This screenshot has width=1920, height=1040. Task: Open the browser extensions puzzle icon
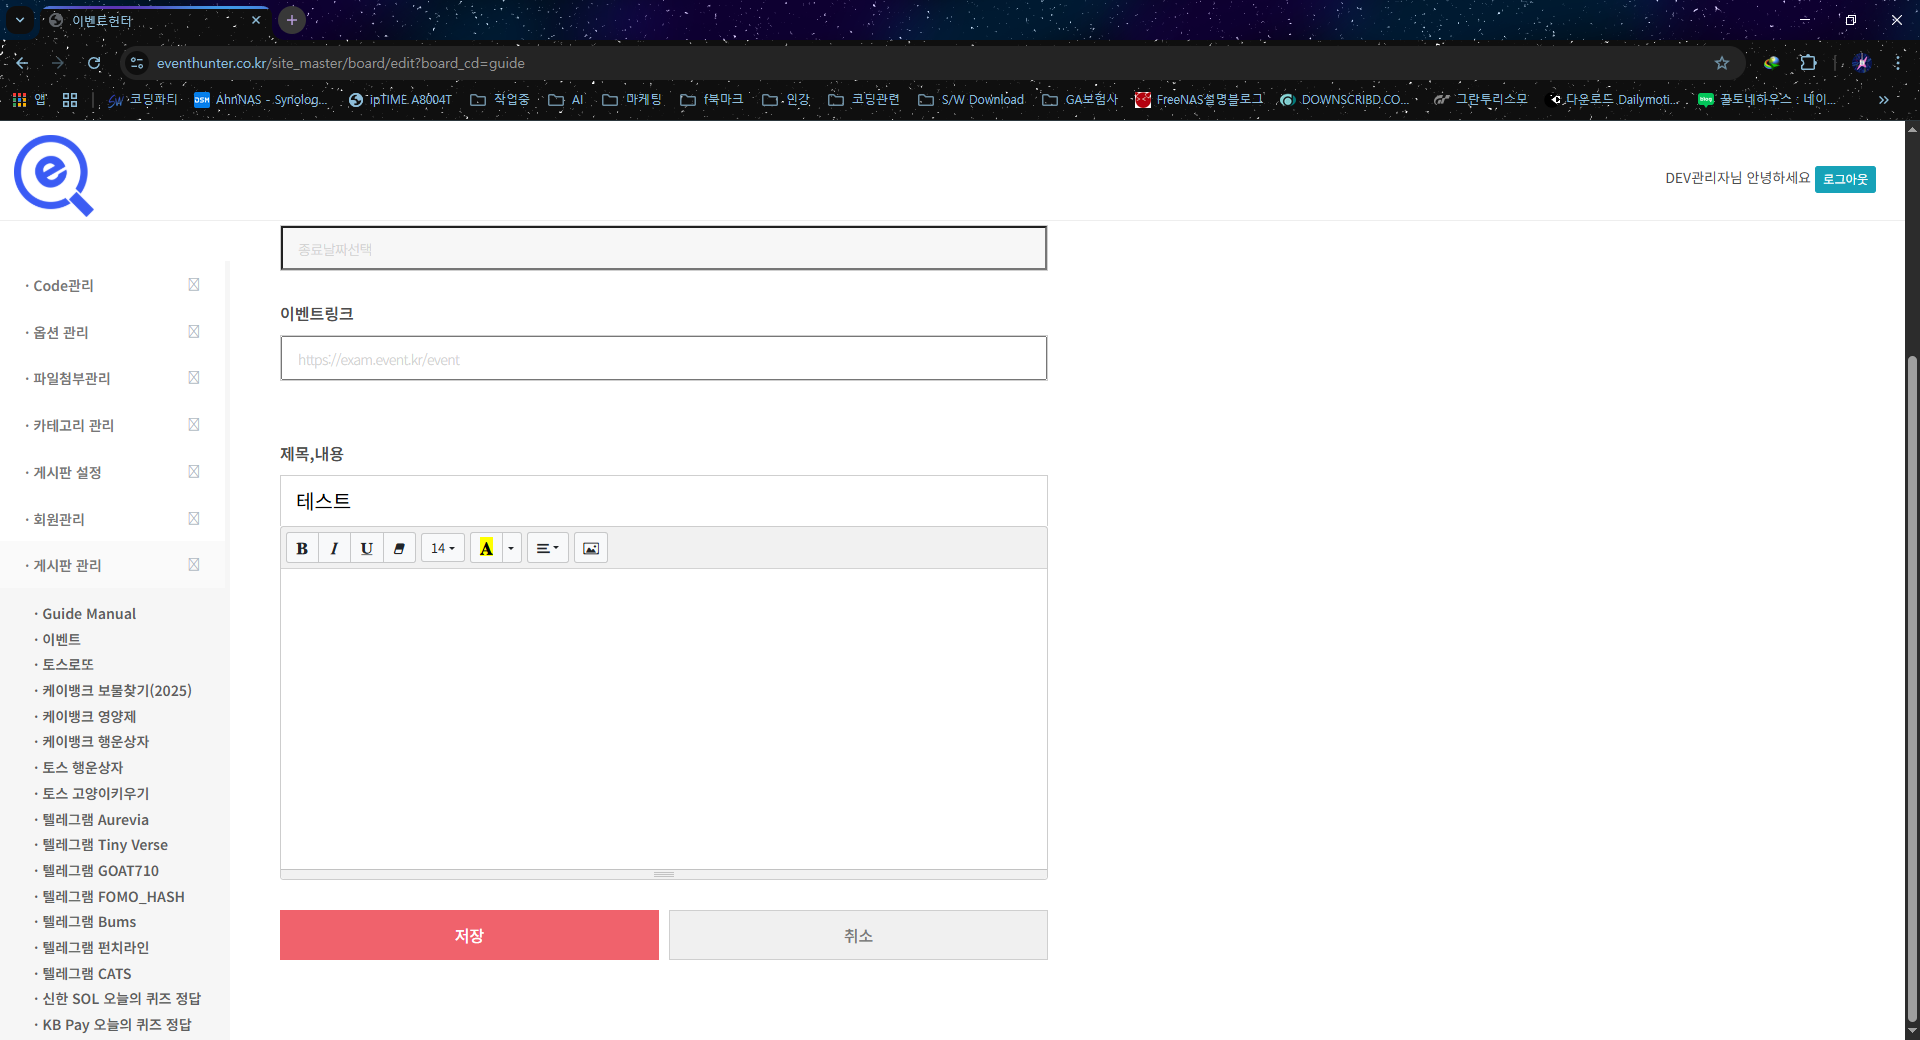coord(1808,63)
